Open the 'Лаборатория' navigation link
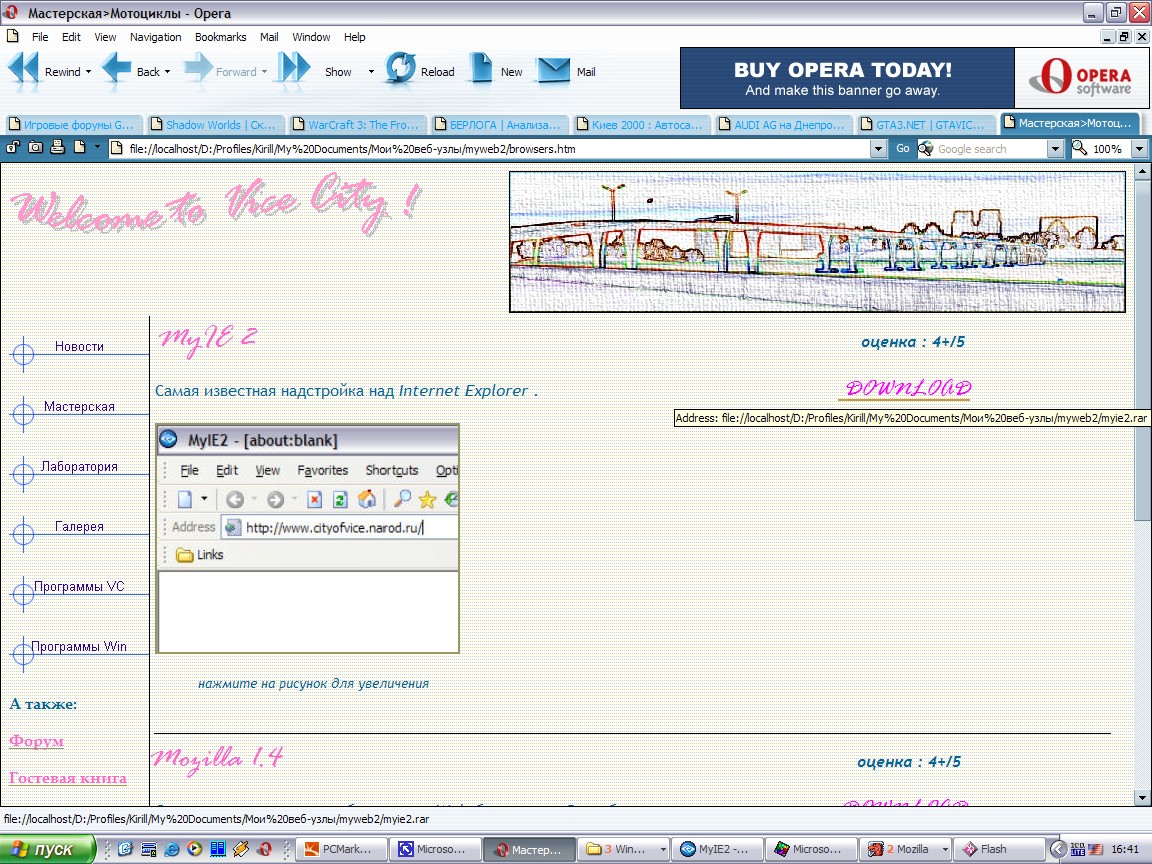This screenshot has width=1152, height=864. pyautogui.click(x=79, y=467)
